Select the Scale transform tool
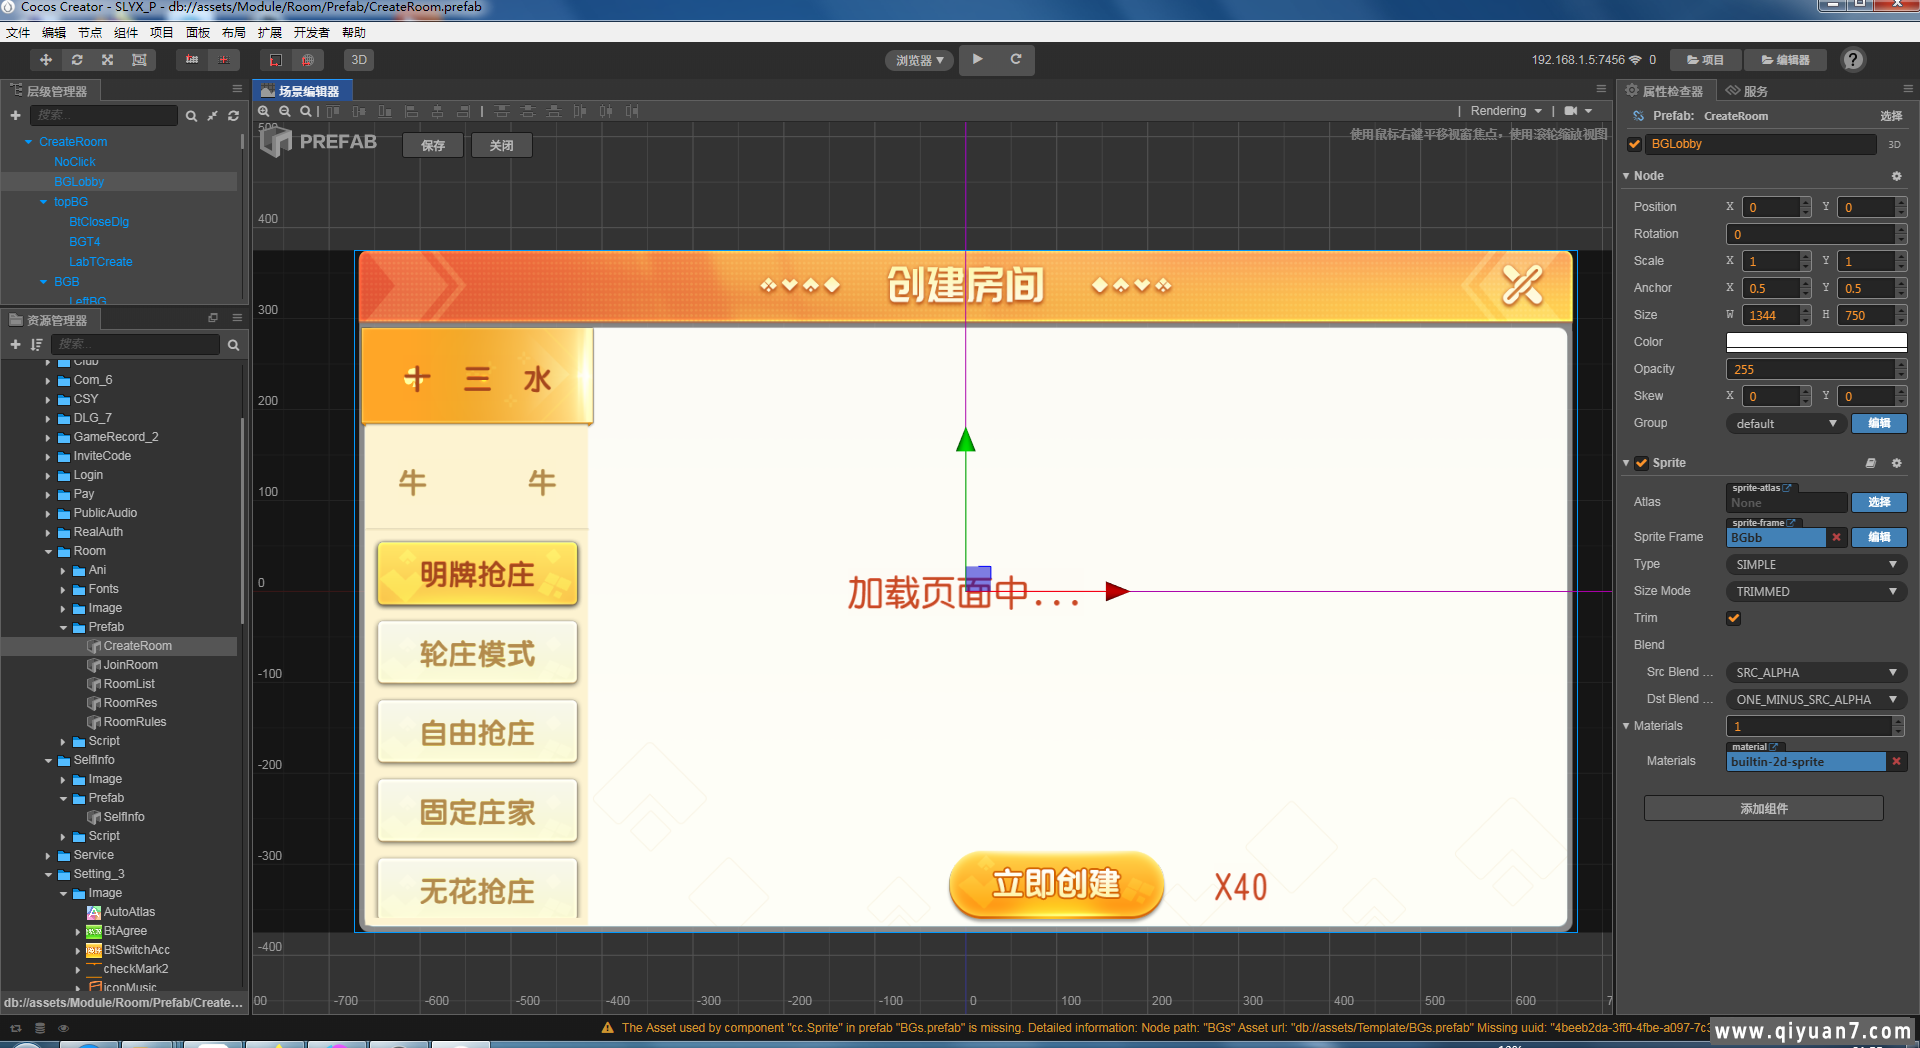This screenshot has height=1048, width=1920. tap(108, 60)
